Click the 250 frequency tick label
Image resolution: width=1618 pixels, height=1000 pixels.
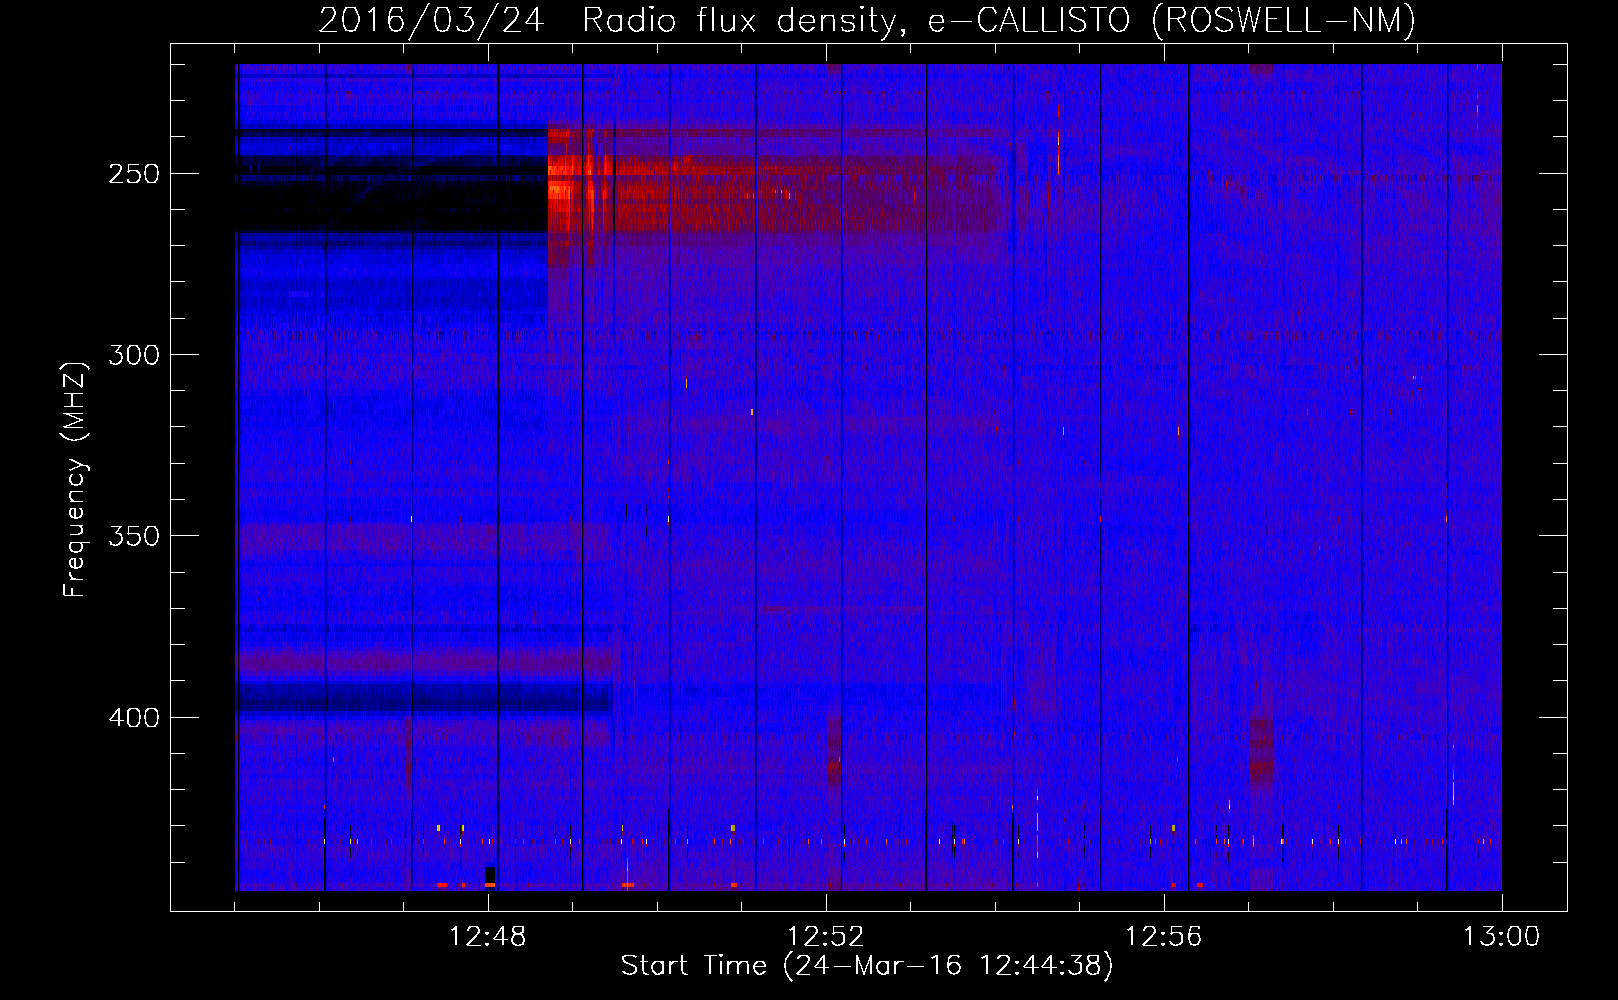tap(134, 174)
